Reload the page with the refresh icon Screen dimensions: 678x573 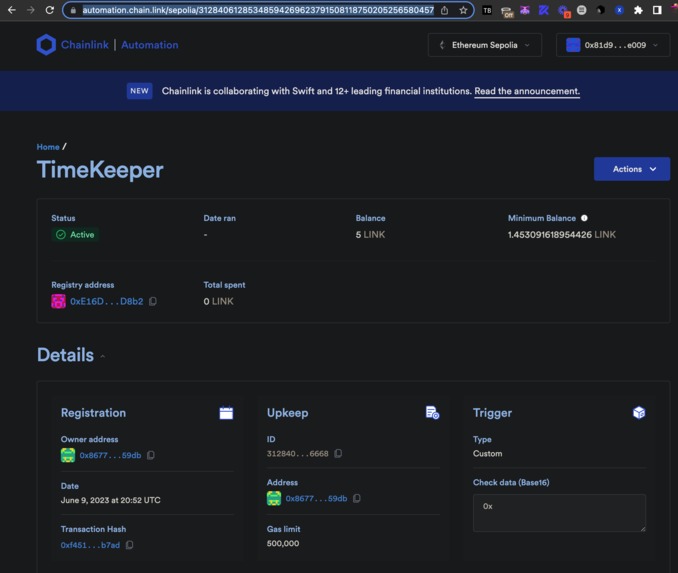(x=50, y=10)
